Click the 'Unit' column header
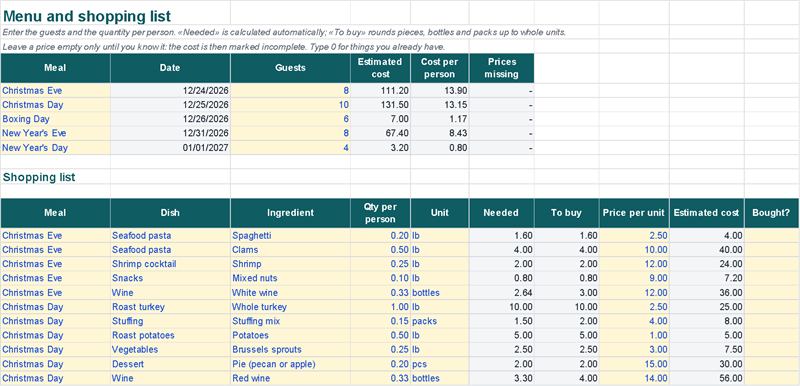 point(440,213)
